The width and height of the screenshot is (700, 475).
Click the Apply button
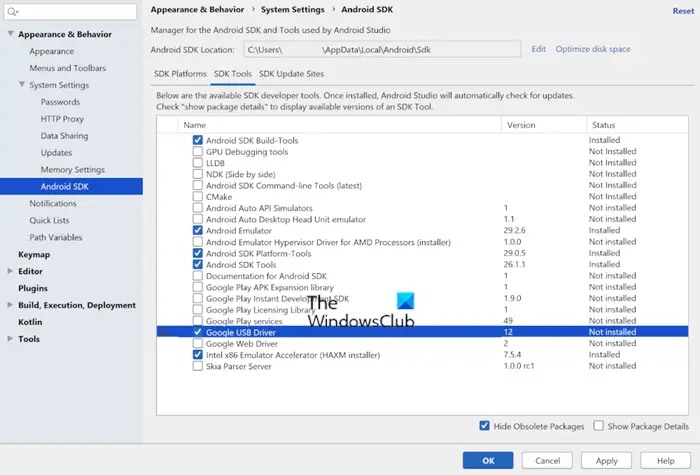[x=606, y=460]
